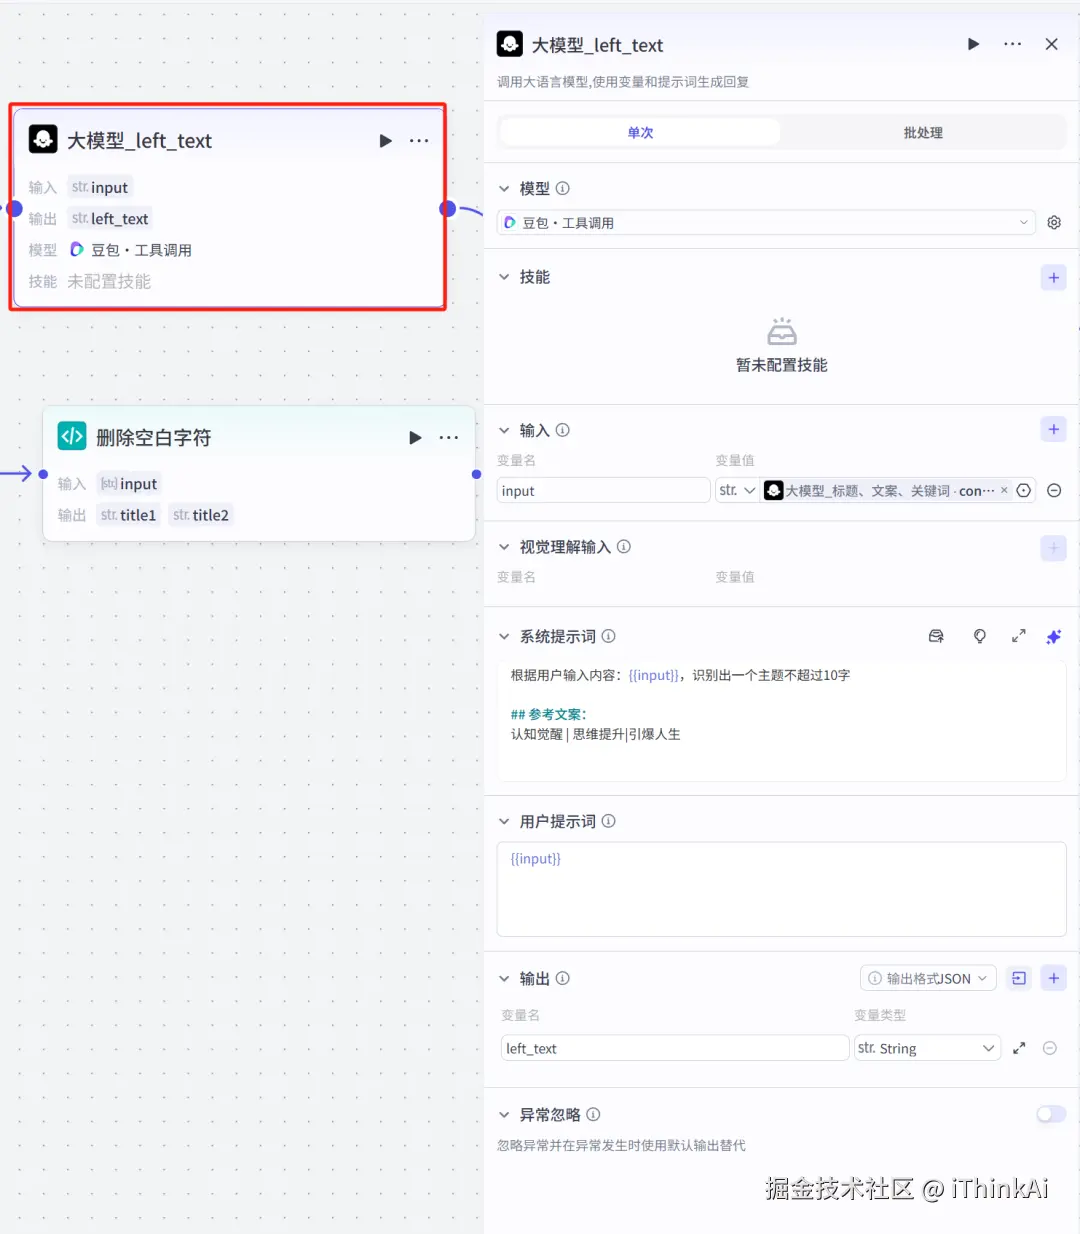Collapse the 异常忽略 section
Screen dimensions: 1080x1234
504,1115
